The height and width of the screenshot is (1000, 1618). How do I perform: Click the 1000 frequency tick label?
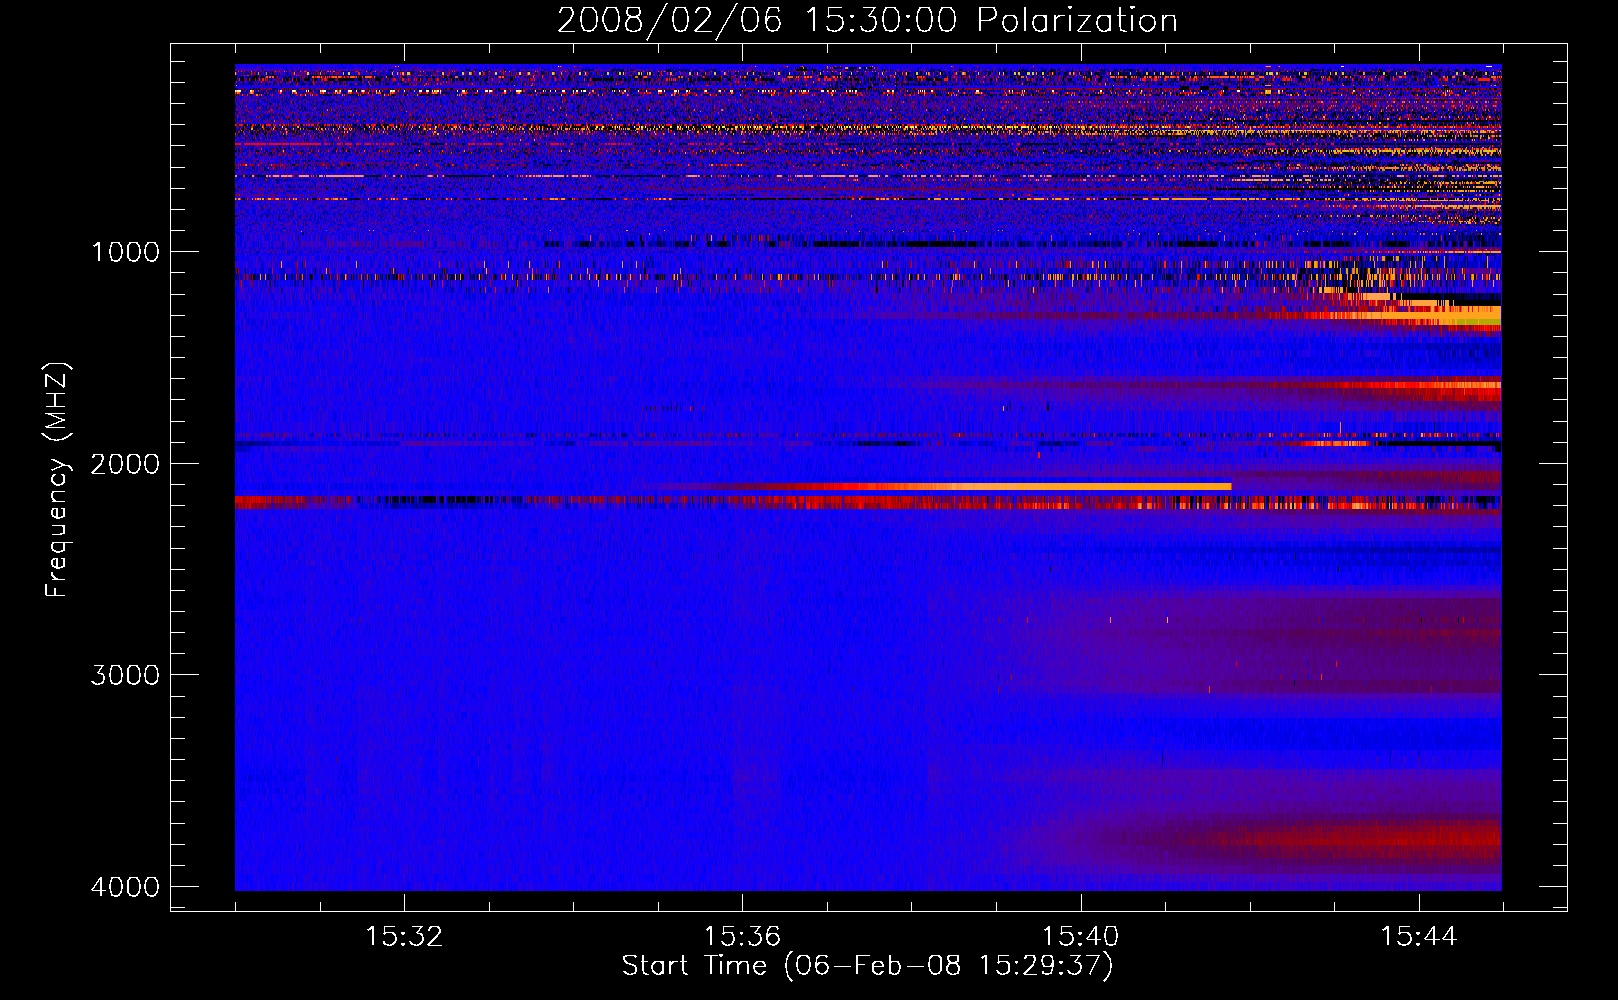coord(126,252)
